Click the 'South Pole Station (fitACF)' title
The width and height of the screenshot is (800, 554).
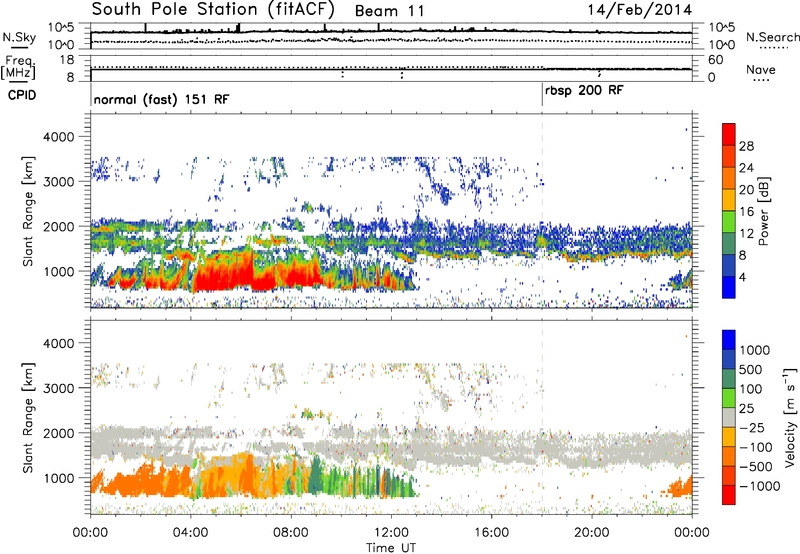pyautogui.click(x=213, y=9)
